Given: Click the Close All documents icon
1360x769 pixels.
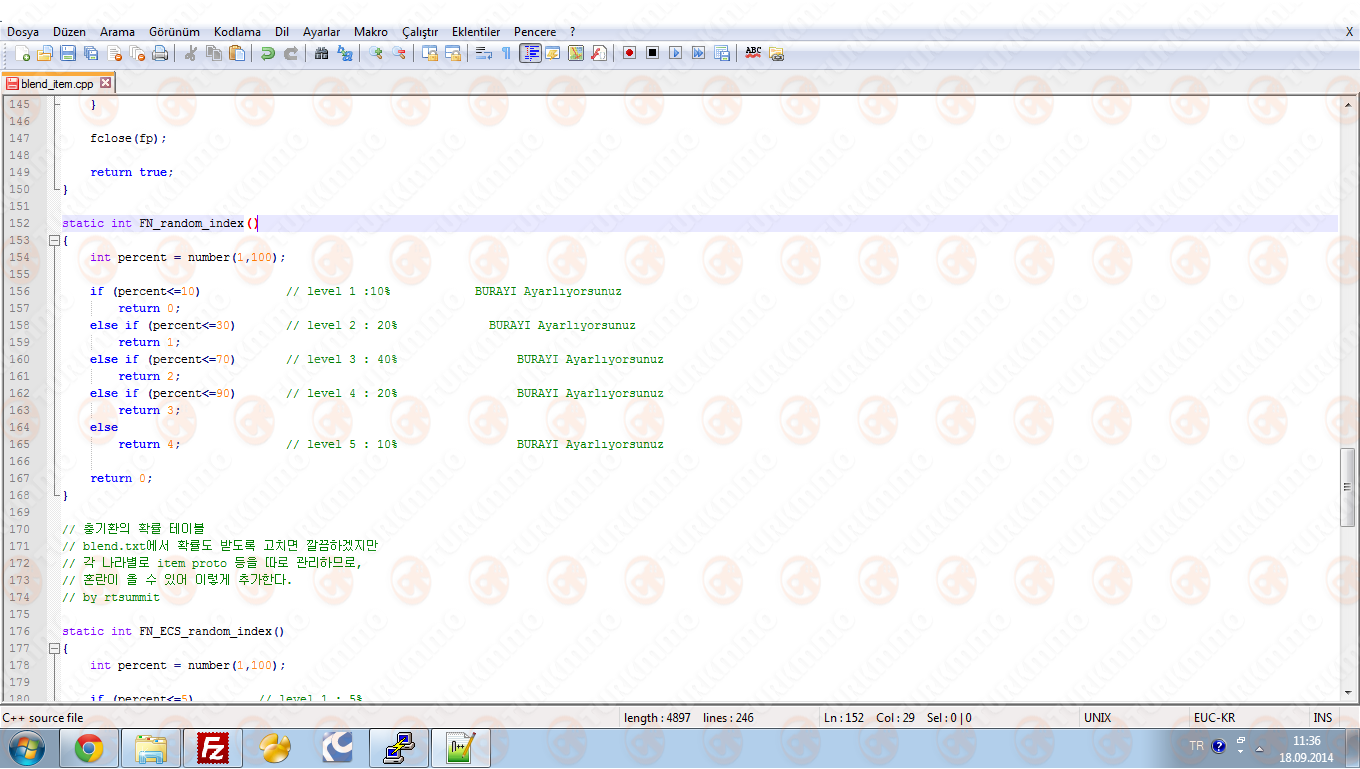Looking at the screenshot, I should tap(137, 53).
